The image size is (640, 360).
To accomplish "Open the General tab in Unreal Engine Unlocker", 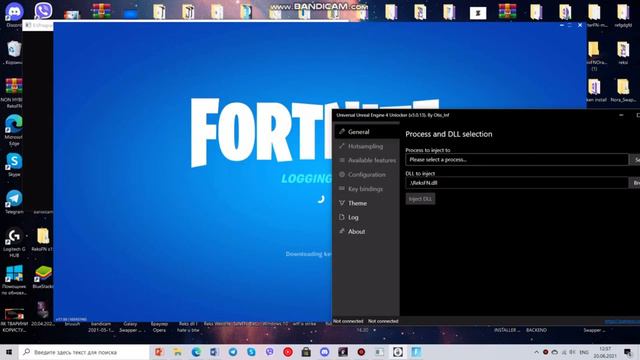I will [x=366, y=132].
